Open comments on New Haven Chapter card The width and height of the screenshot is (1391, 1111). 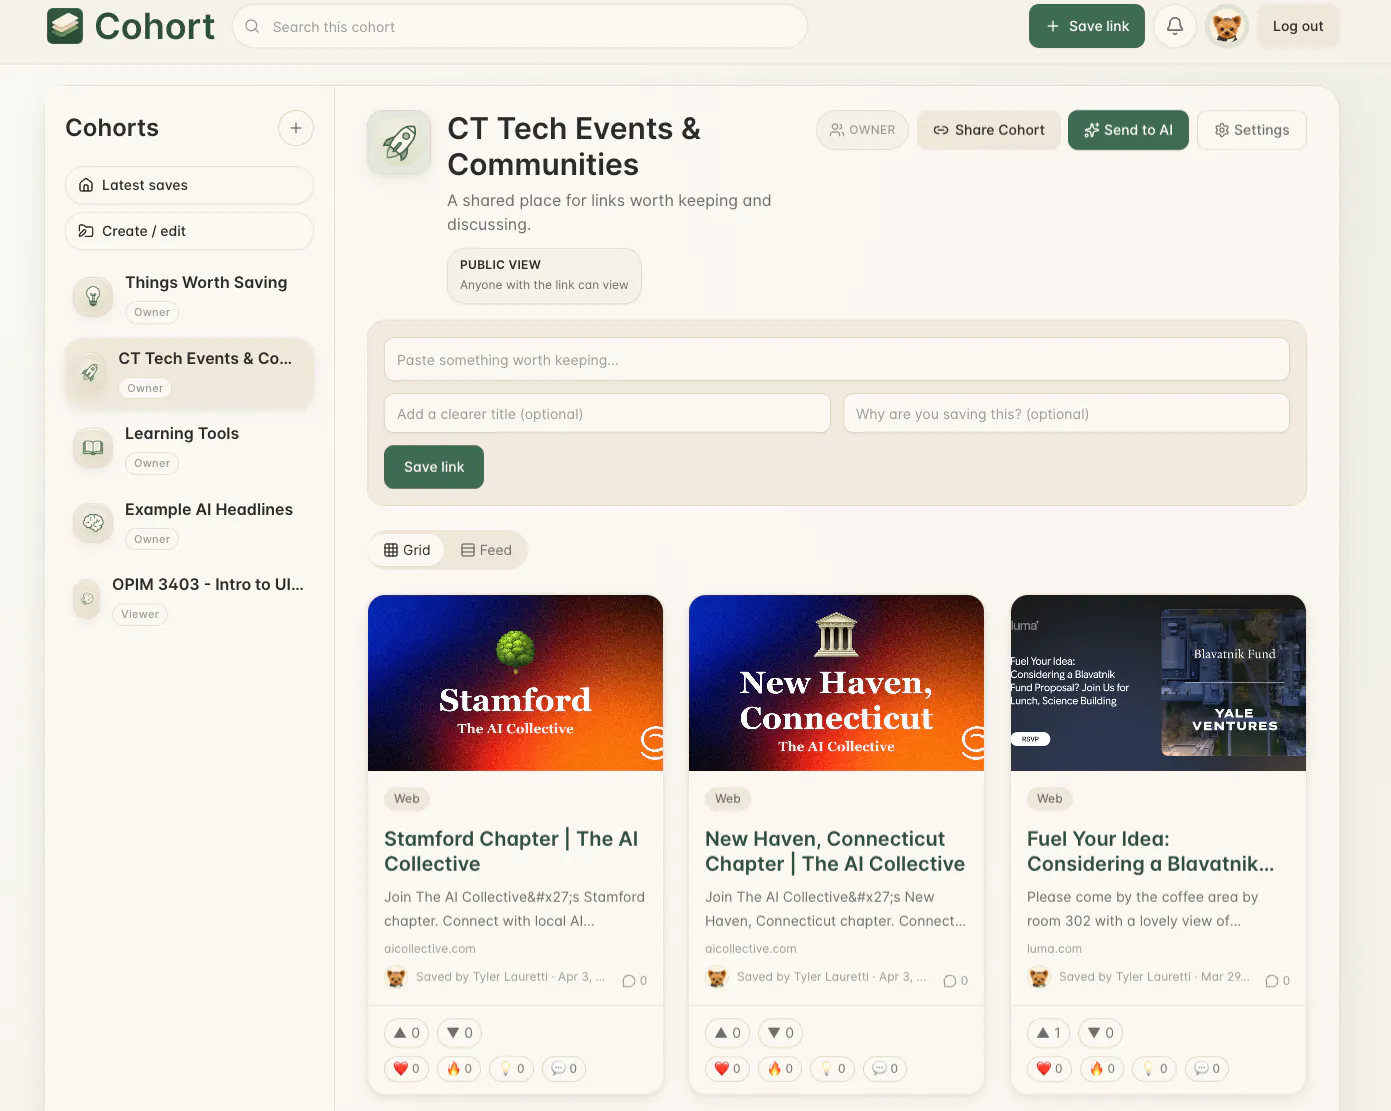coord(955,981)
